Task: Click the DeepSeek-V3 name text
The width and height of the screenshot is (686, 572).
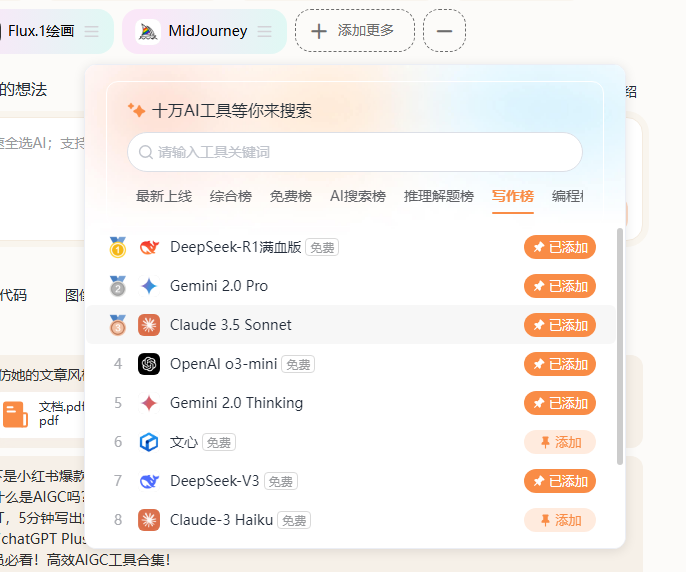Action: pos(214,481)
